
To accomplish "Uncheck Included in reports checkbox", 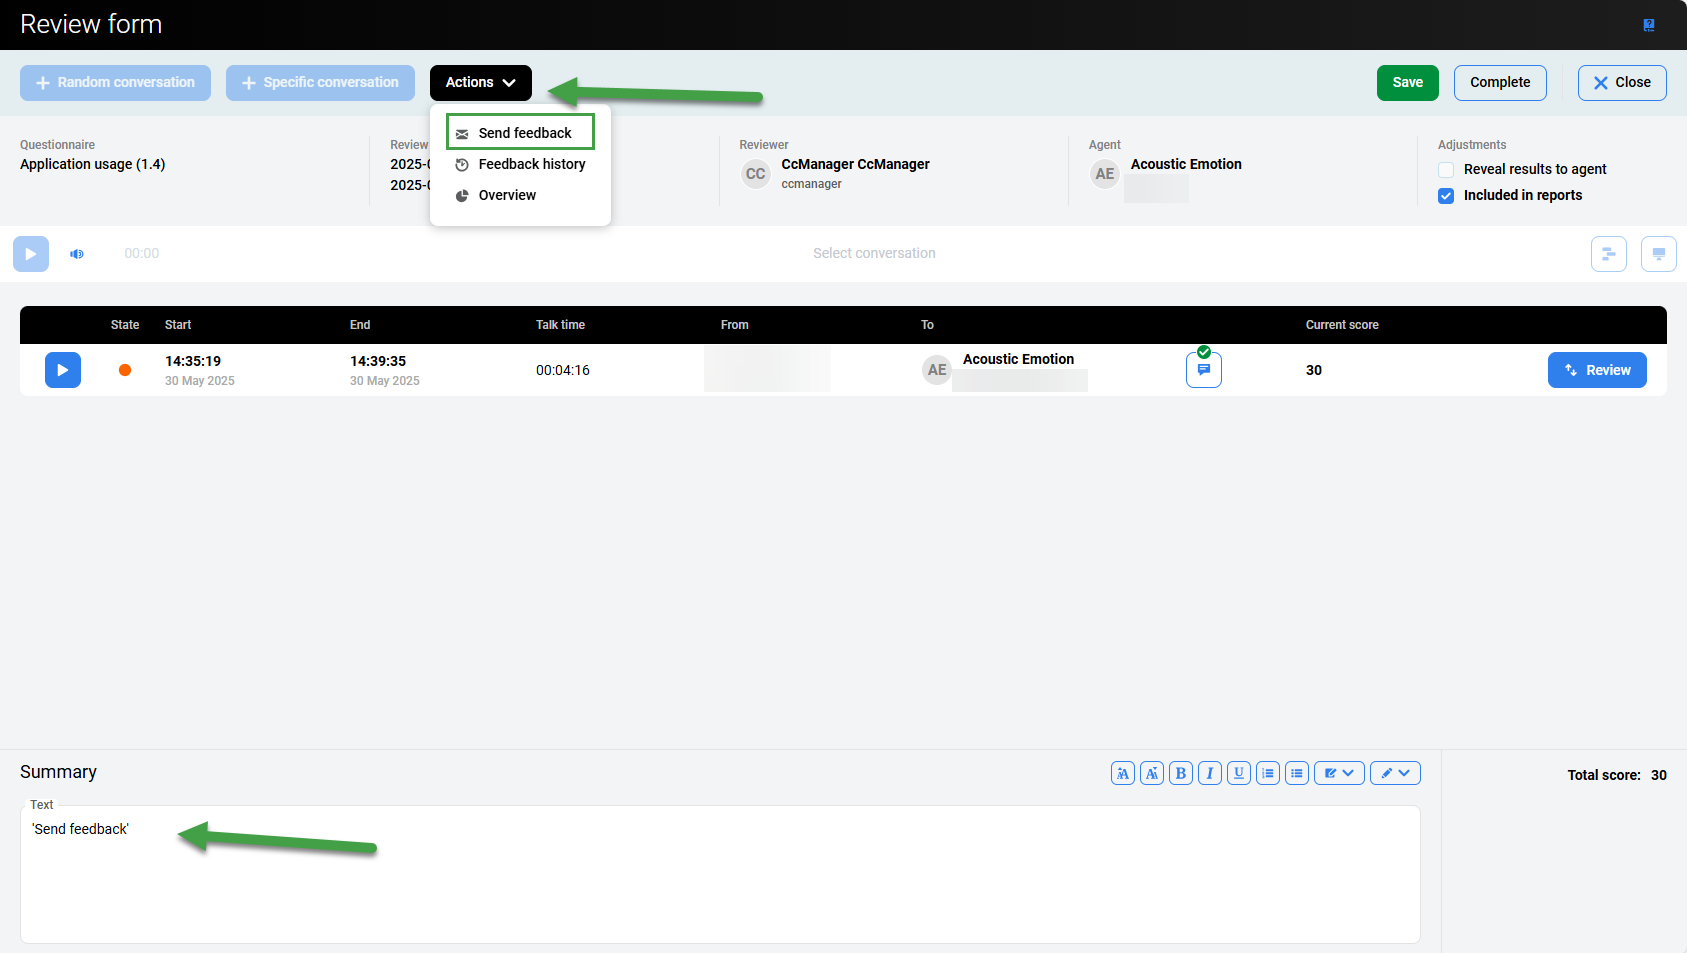I will [x=1446, y=196].
